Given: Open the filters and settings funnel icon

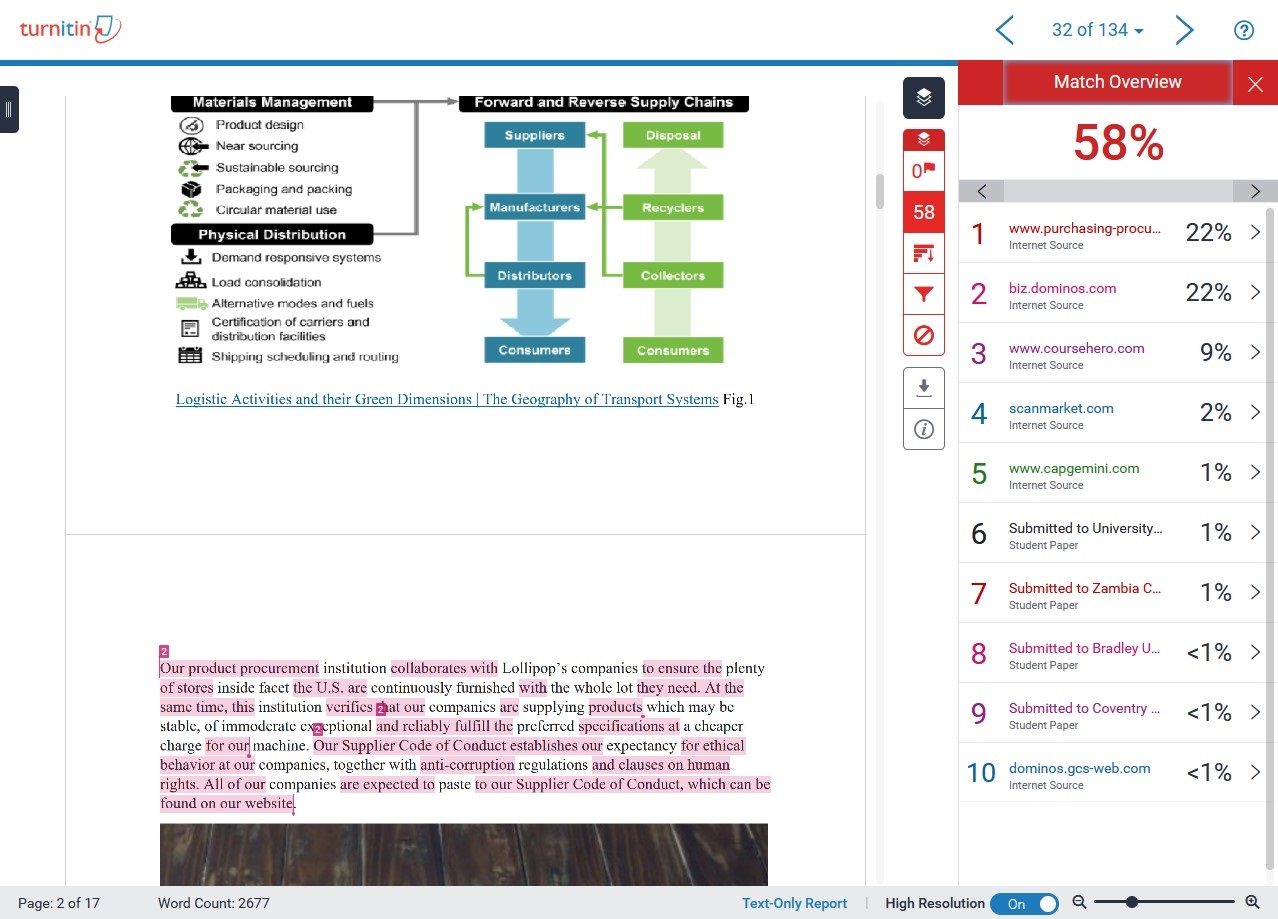Looking at the screenshot, I should pos(923,294).
